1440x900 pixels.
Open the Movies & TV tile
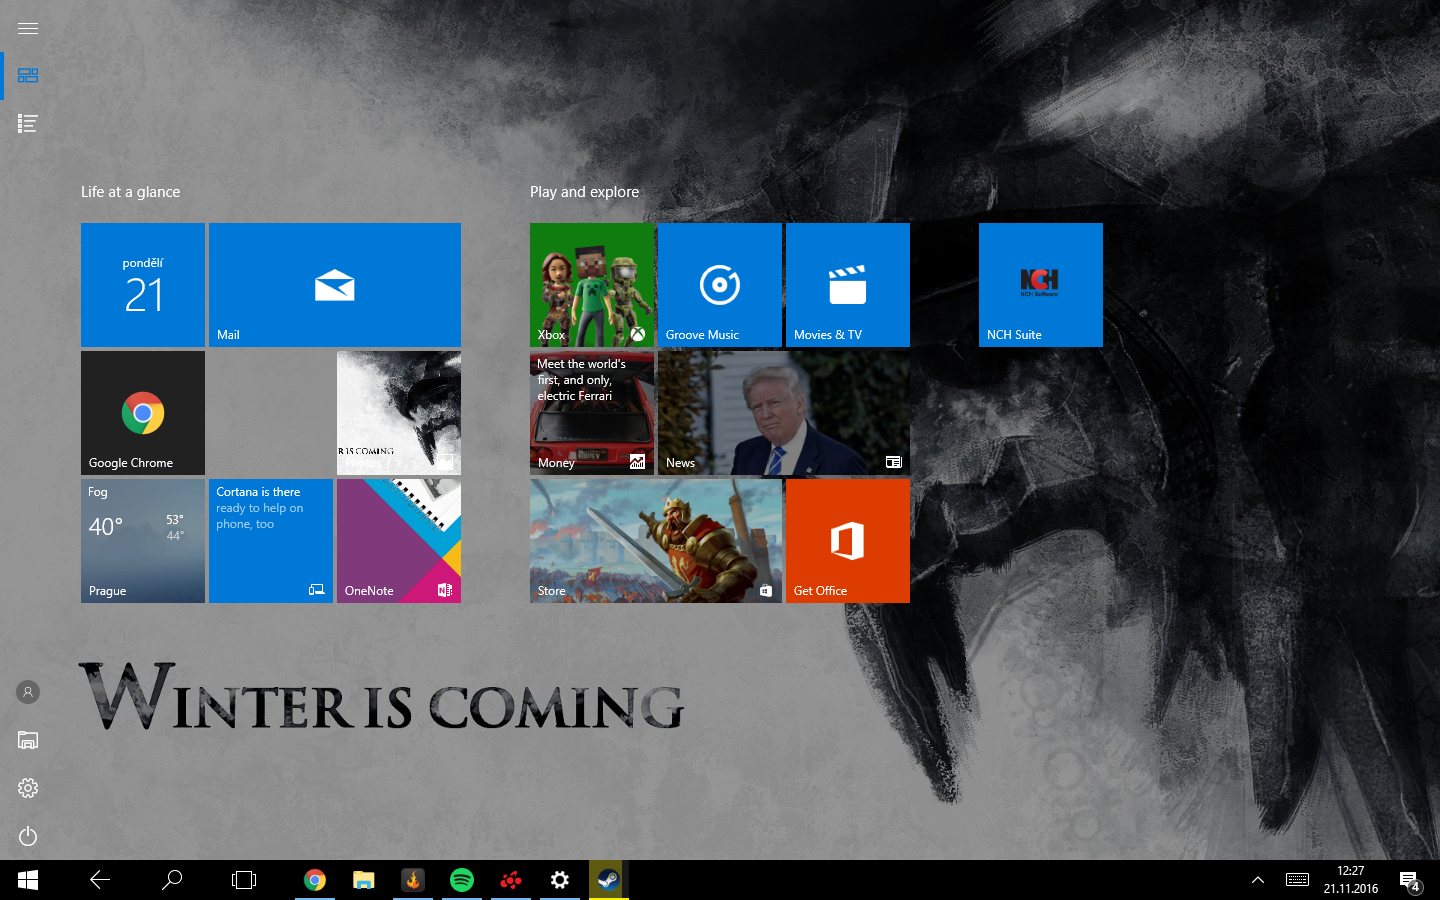pyautogui.click(x=847, y=285)
